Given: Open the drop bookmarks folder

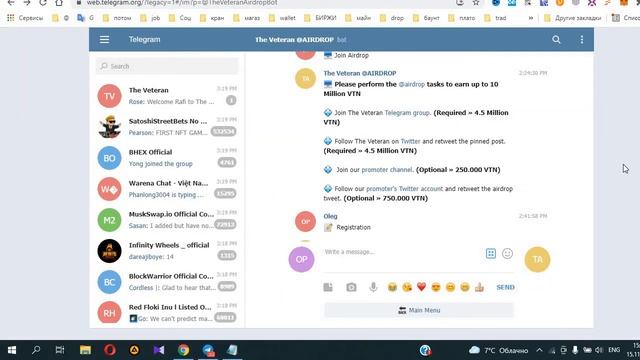Looking at the screenshot, I should [x=392, y=18].
